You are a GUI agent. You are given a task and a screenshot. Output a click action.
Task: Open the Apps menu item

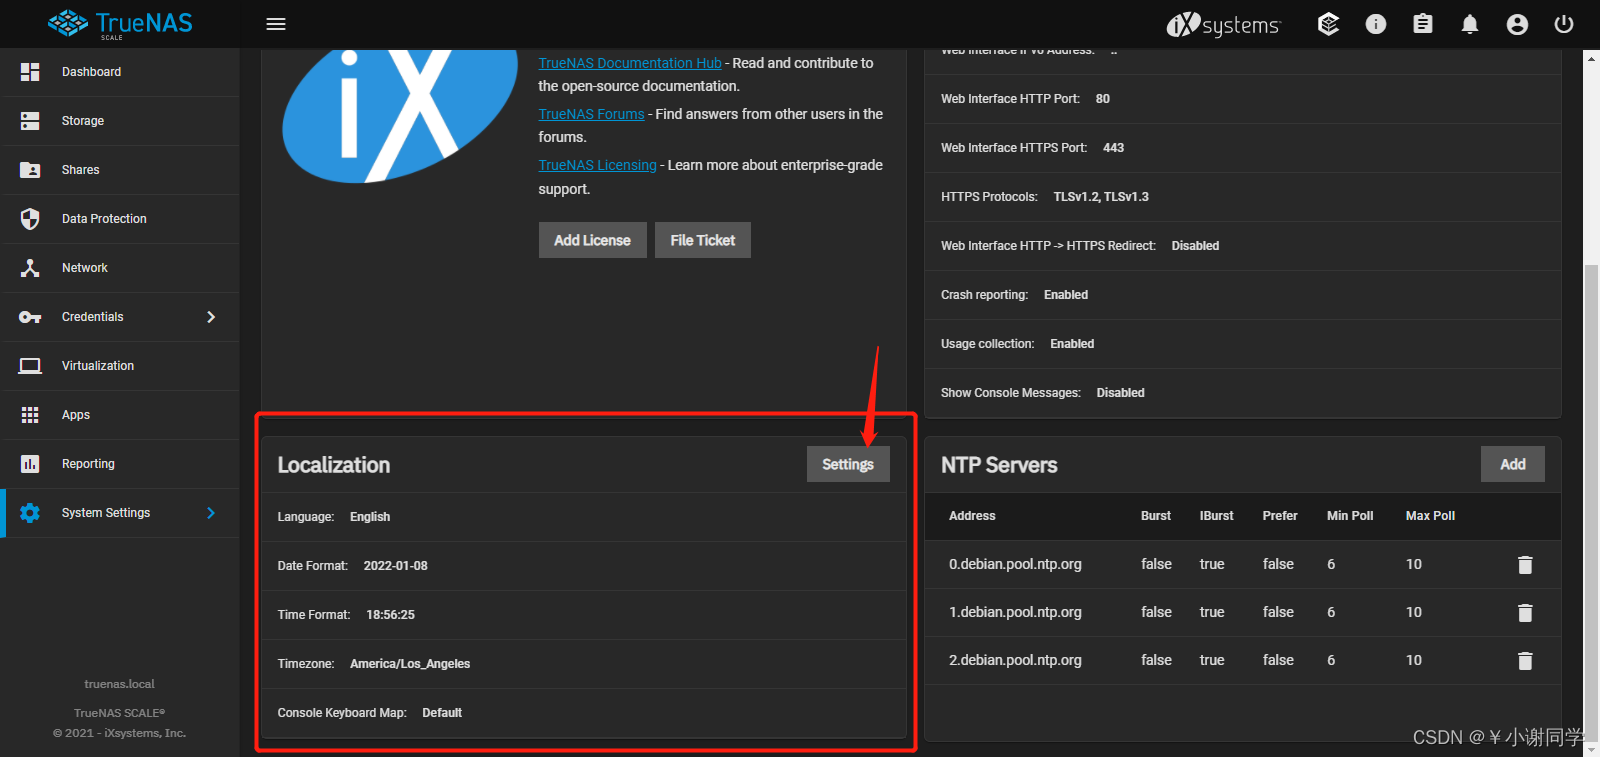120,415
